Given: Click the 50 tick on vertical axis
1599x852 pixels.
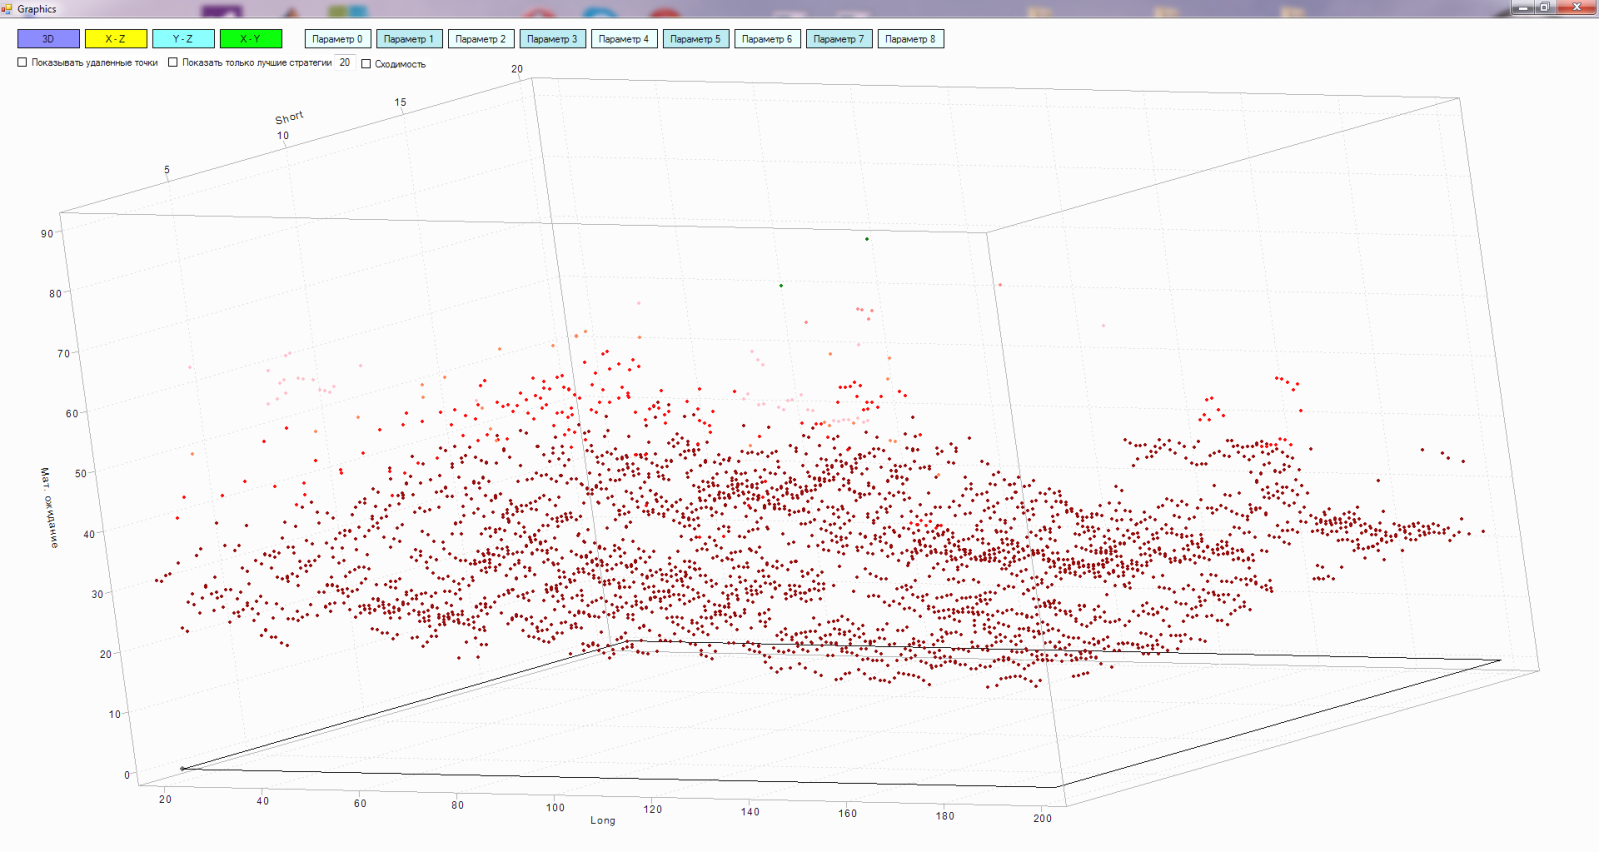Looking at the screenshot, I should click(81, 473).
